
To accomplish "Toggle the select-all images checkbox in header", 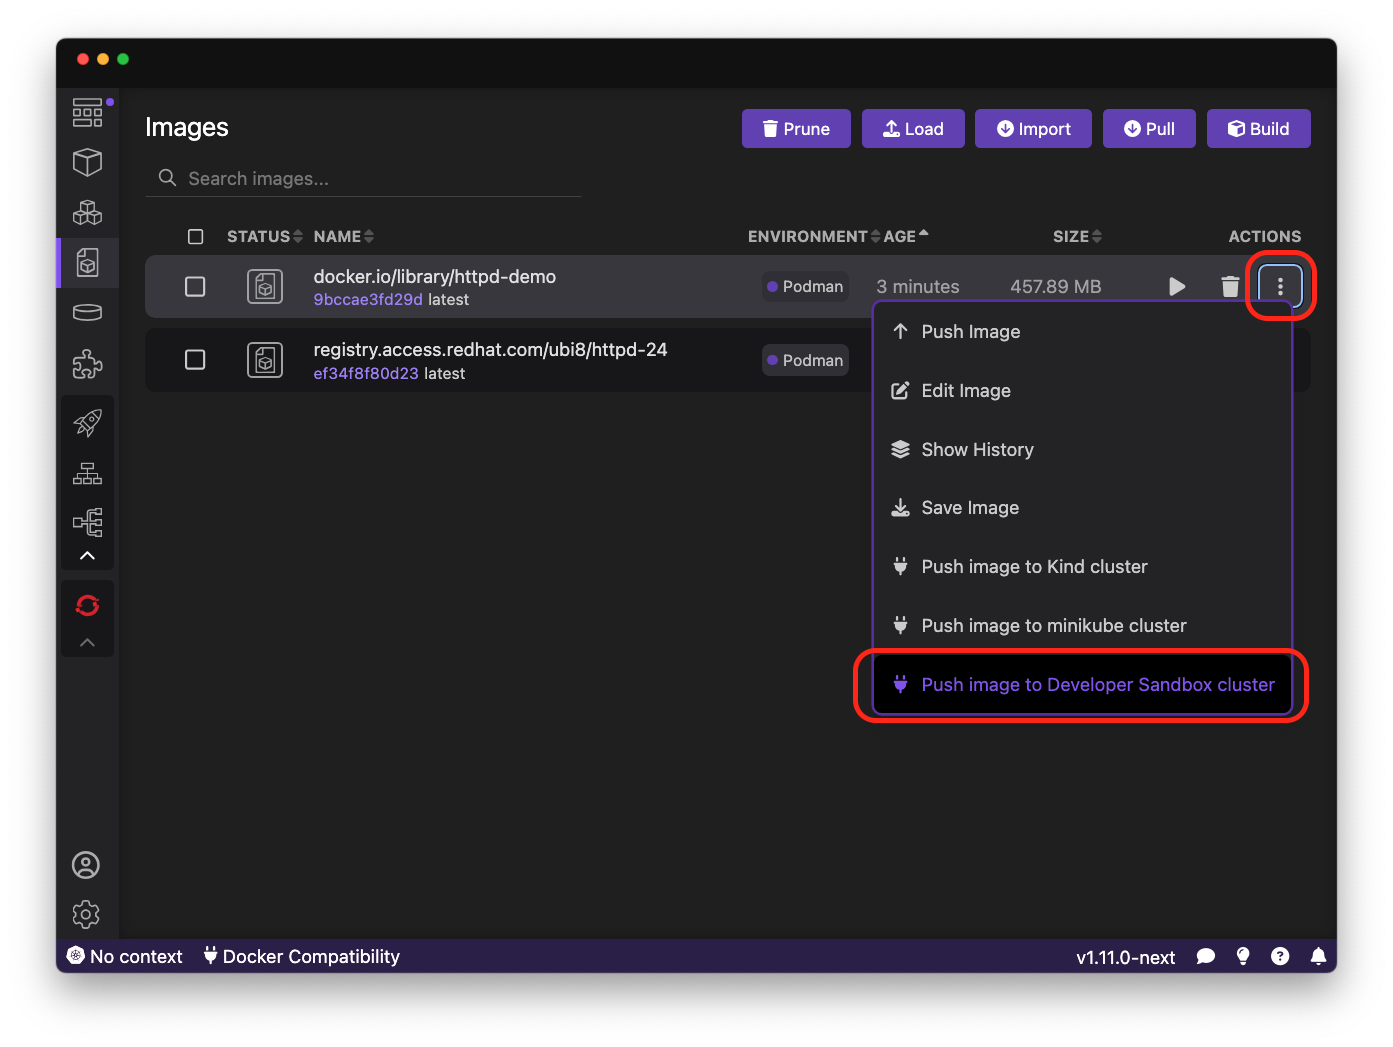I will pyautogui.click(x=195, y=237).
